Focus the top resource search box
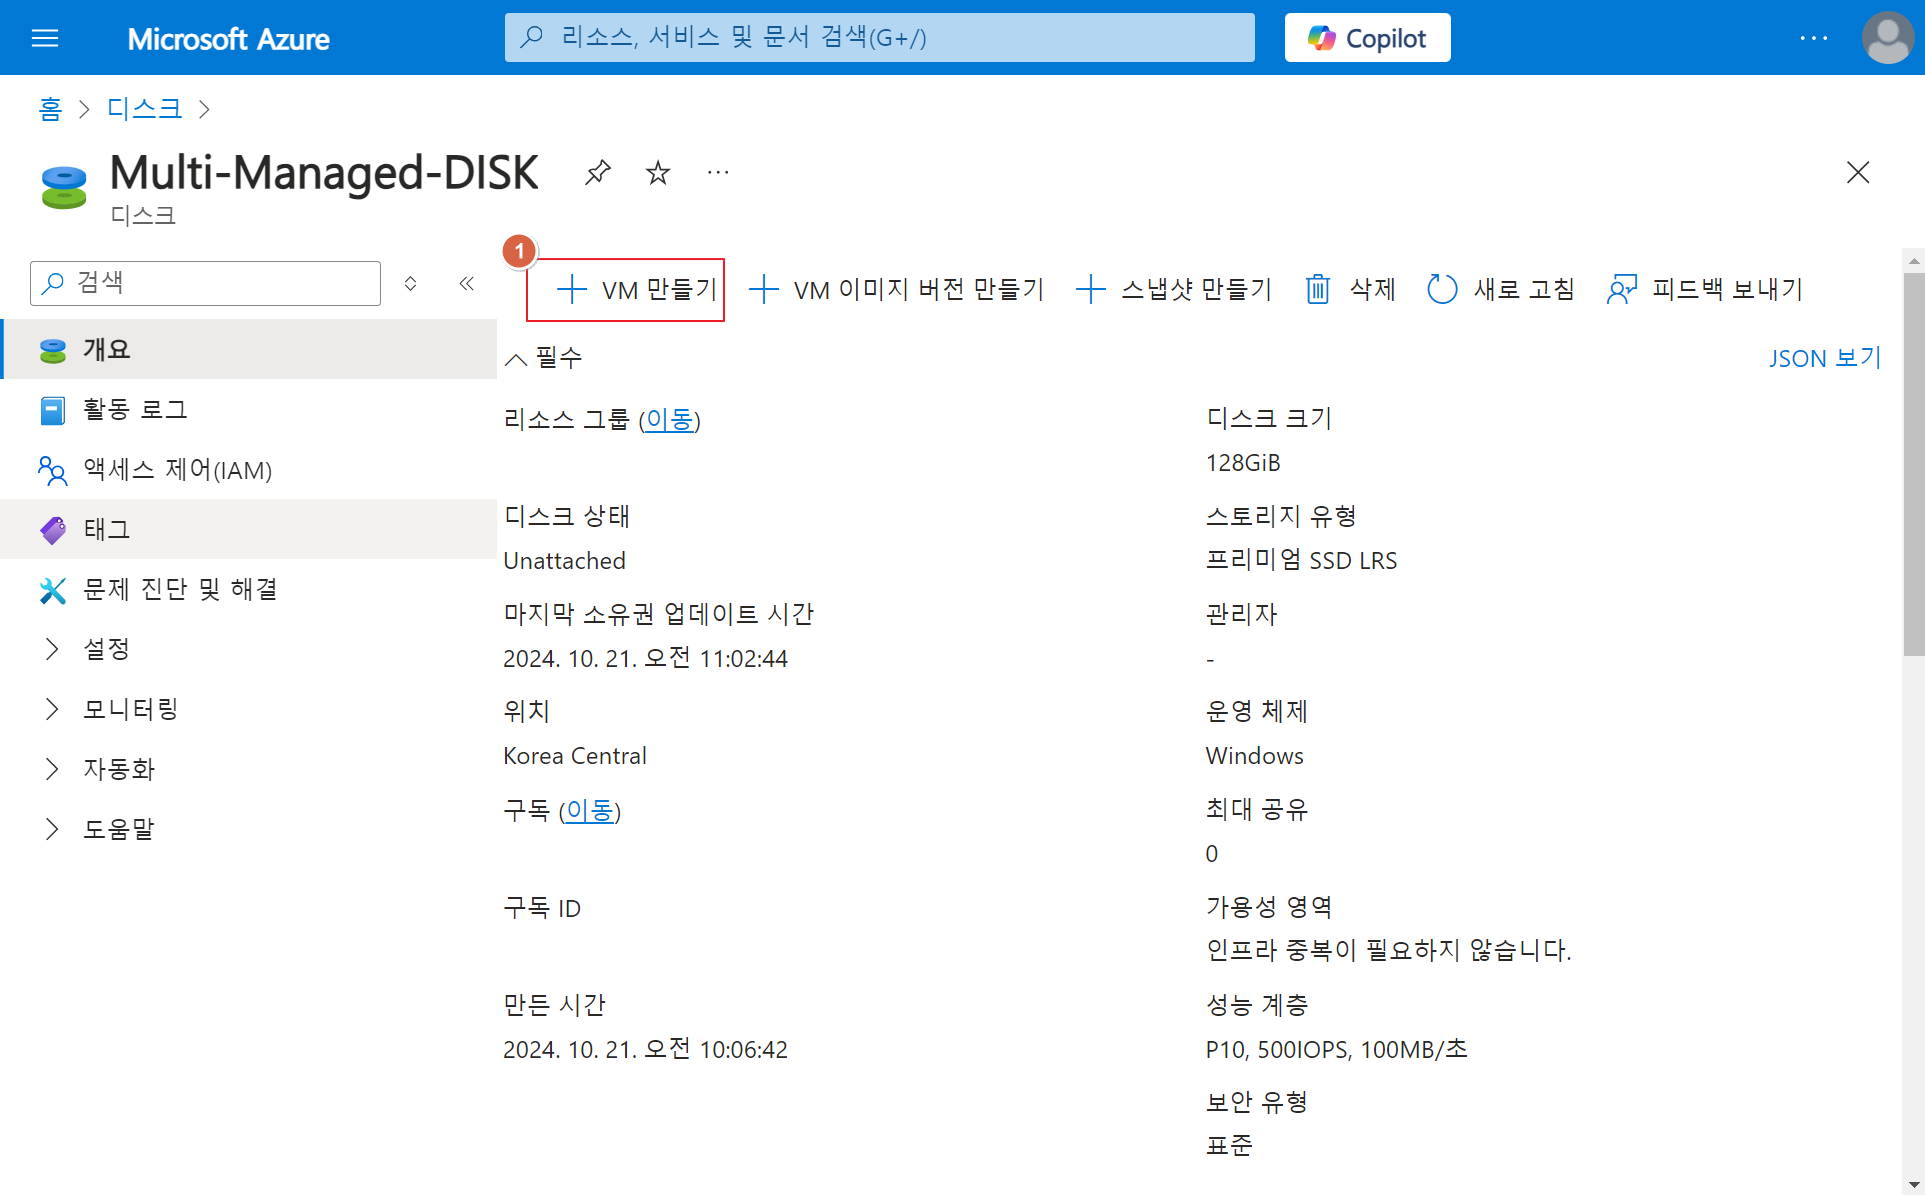This screenshot has height=1195, width=1925. [x=879, y=38]
